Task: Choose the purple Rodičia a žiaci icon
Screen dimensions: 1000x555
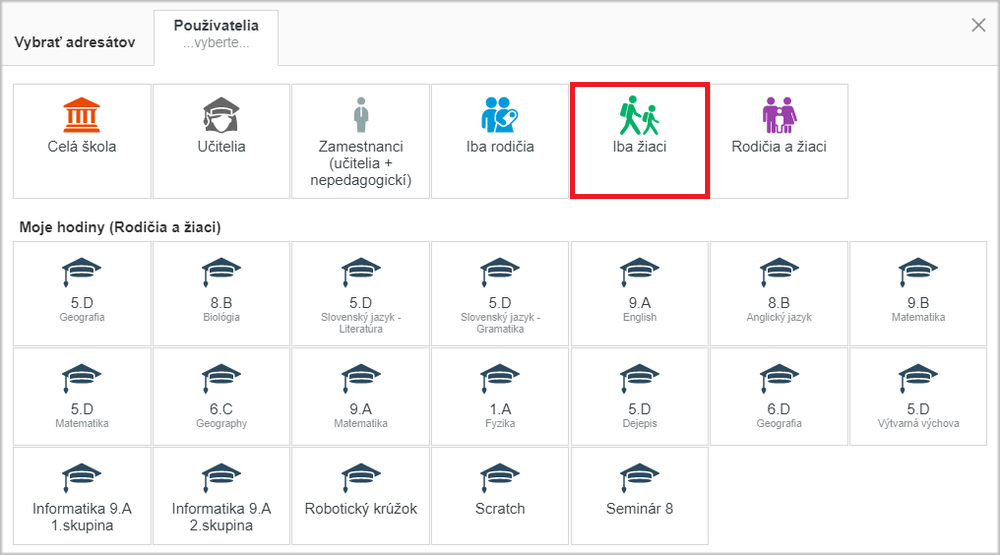Action: [779, 115]
